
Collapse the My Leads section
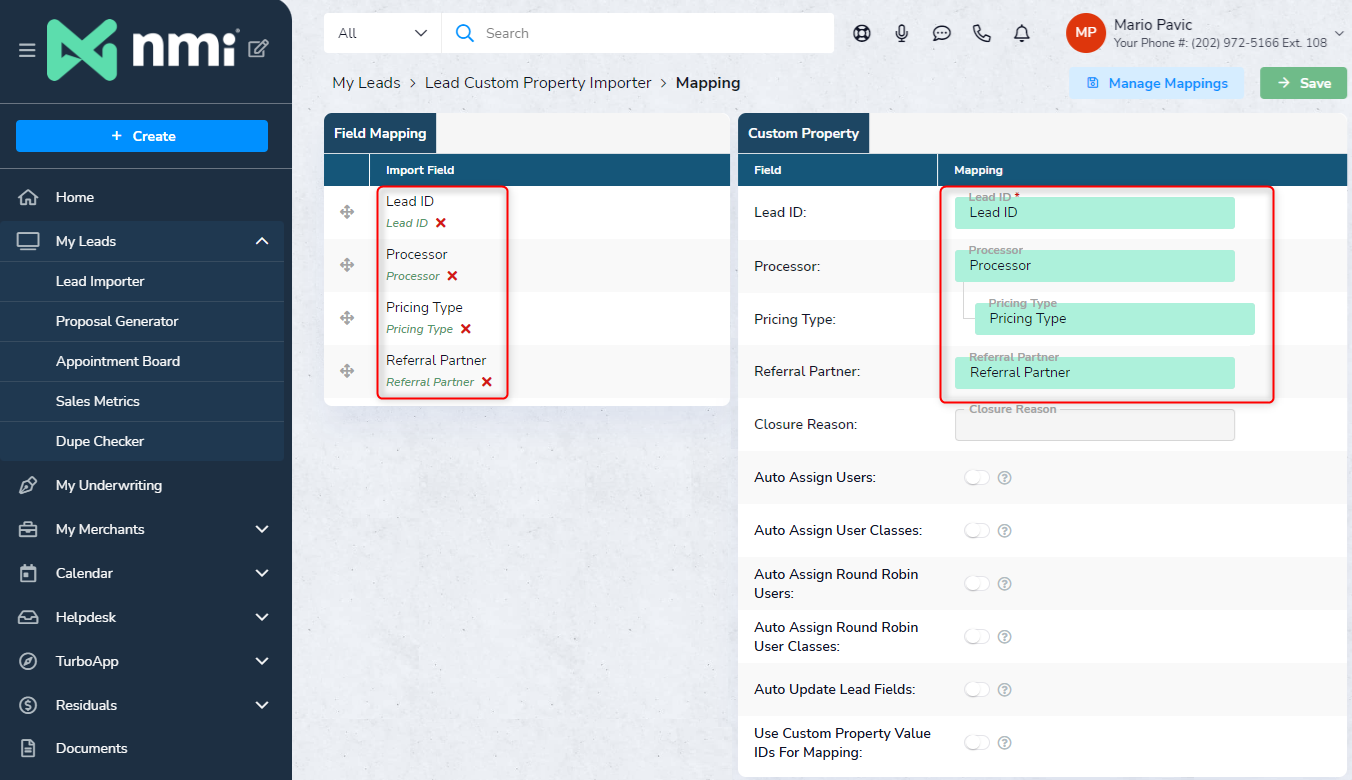[262, 241]
